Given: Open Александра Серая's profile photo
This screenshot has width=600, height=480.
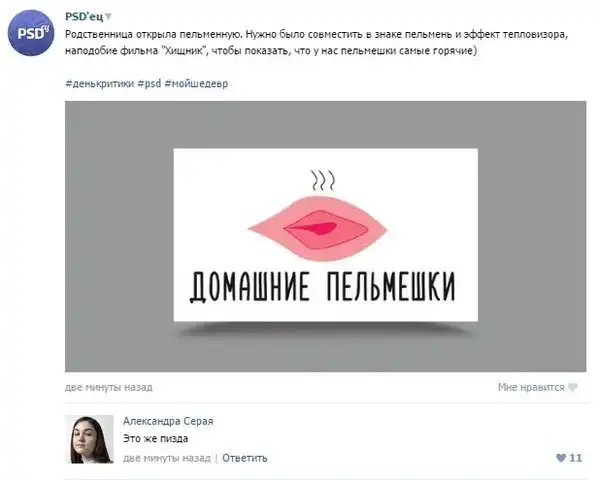Looking at the screenshot, I should point(89,439).
